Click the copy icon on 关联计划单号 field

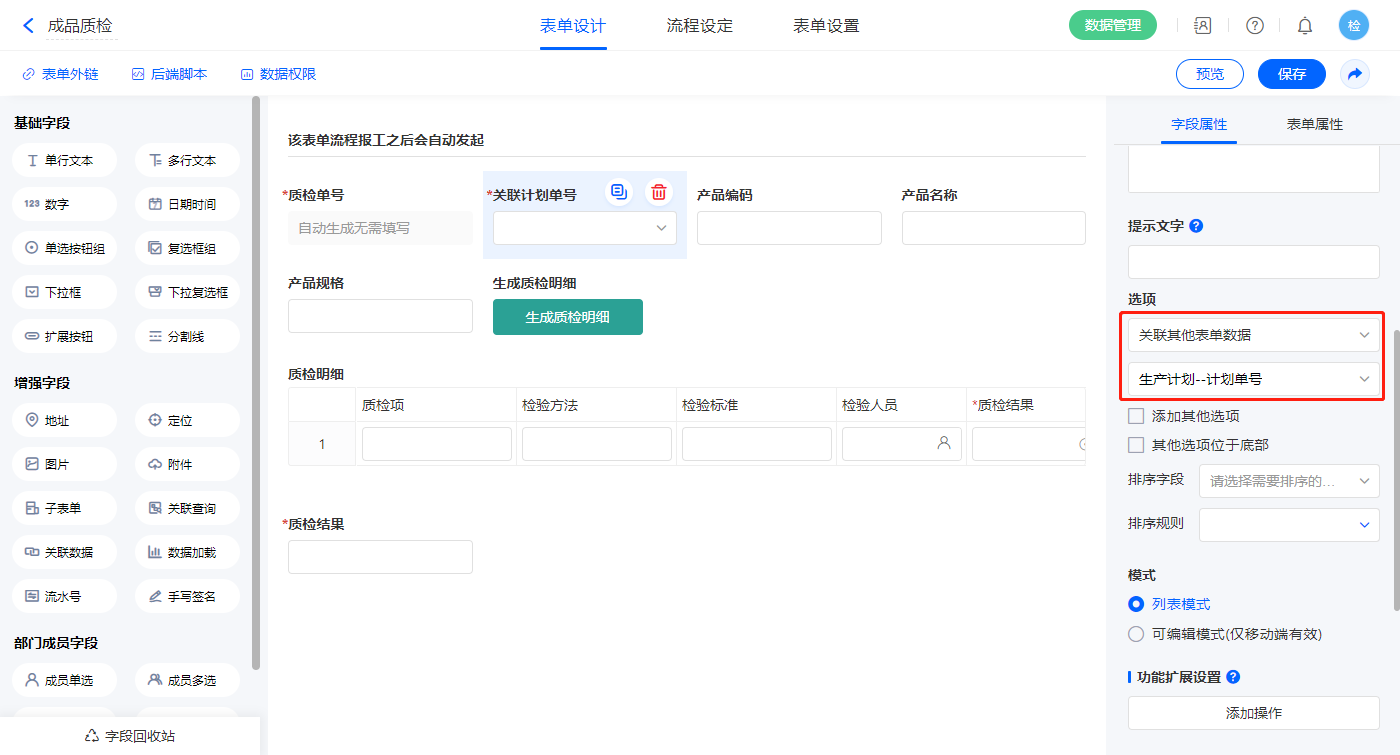619,193
